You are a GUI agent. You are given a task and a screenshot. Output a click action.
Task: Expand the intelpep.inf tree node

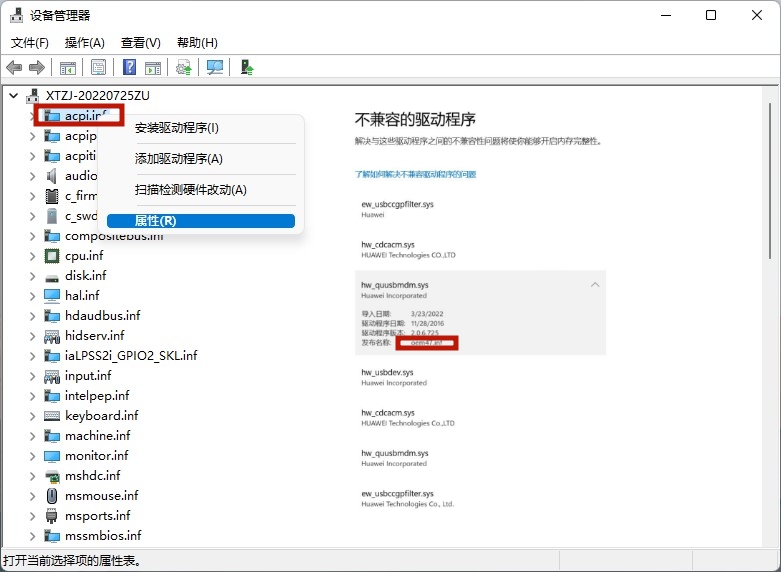(x=32, y=396)
